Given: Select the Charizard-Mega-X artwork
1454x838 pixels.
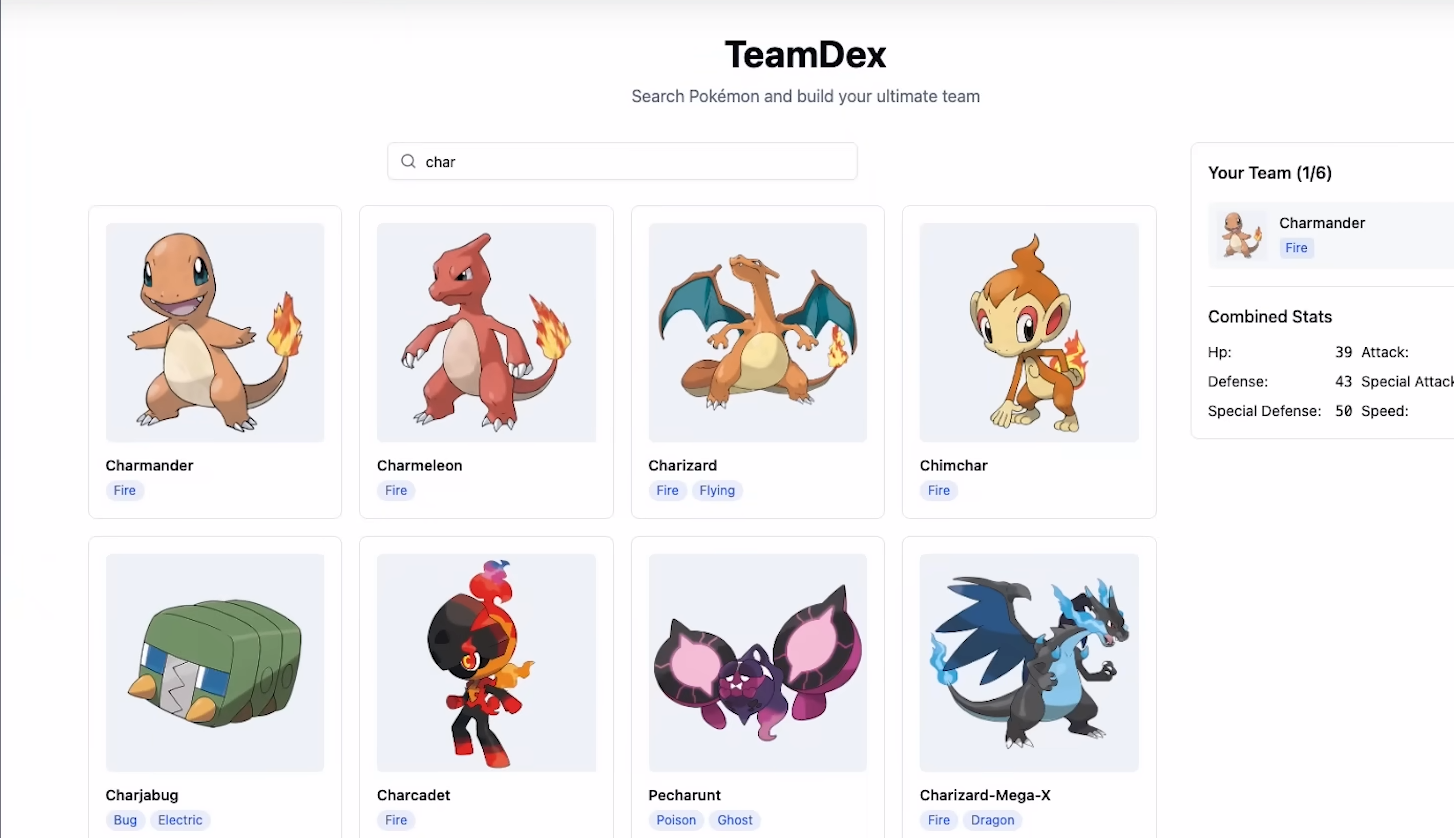Looking at the screenshot, I should click(1029, 663).
